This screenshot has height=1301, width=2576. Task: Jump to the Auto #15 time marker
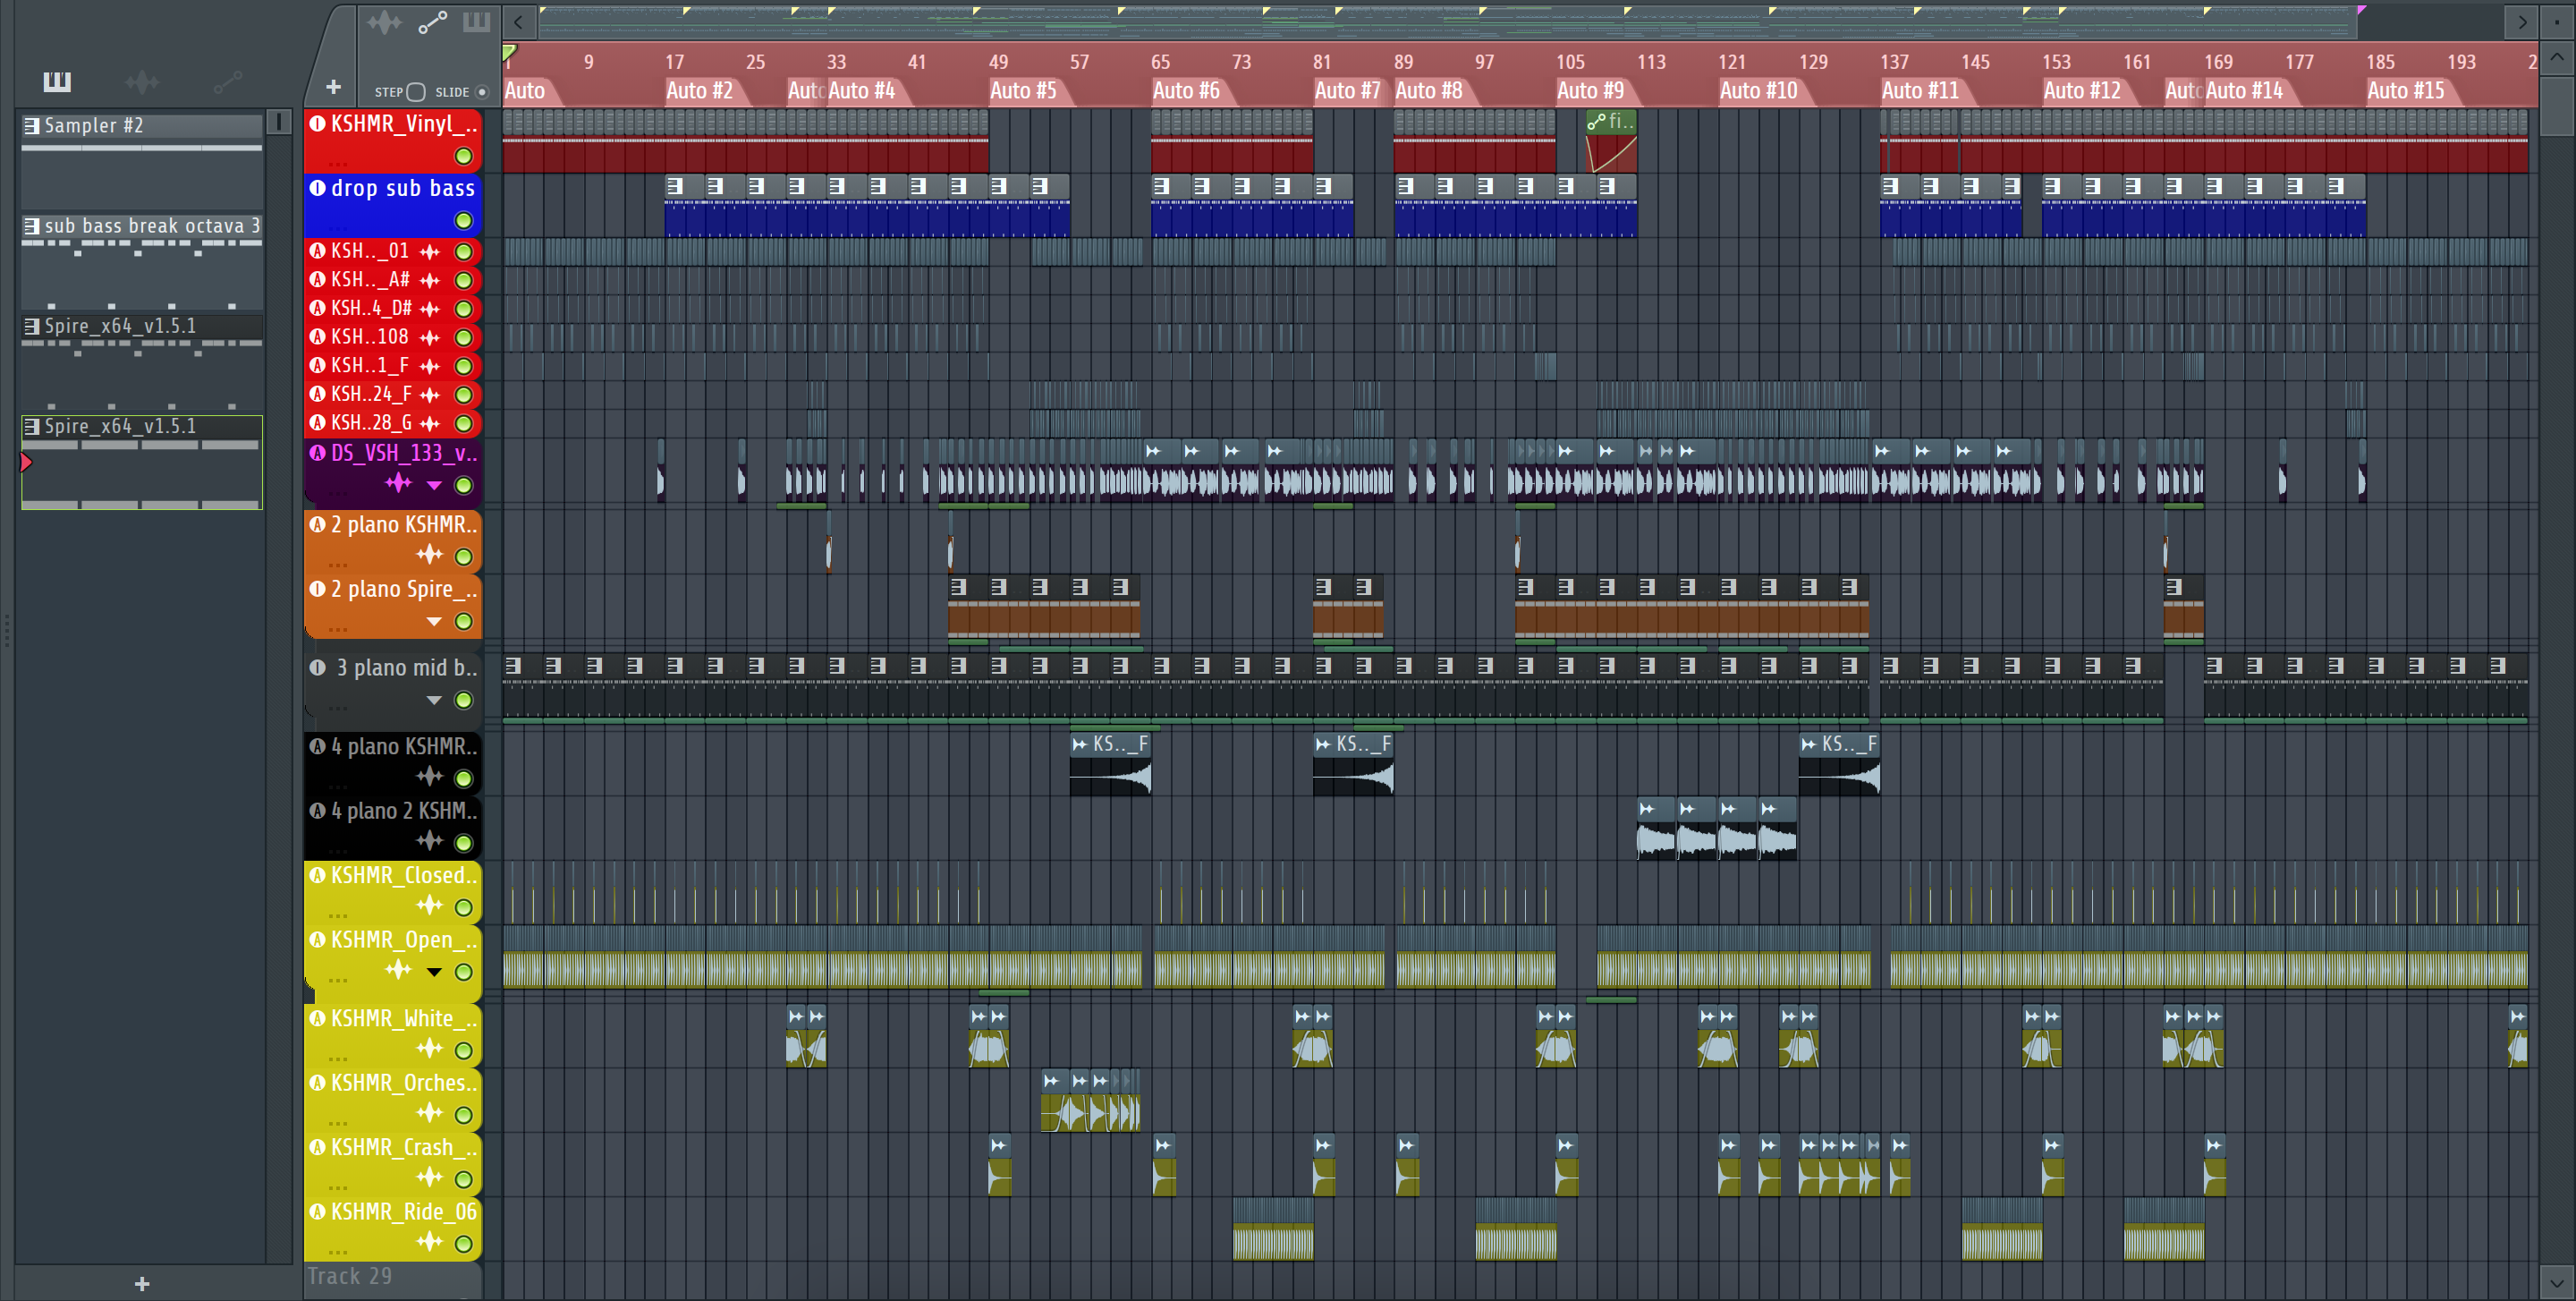click(x=2406, y=91)
